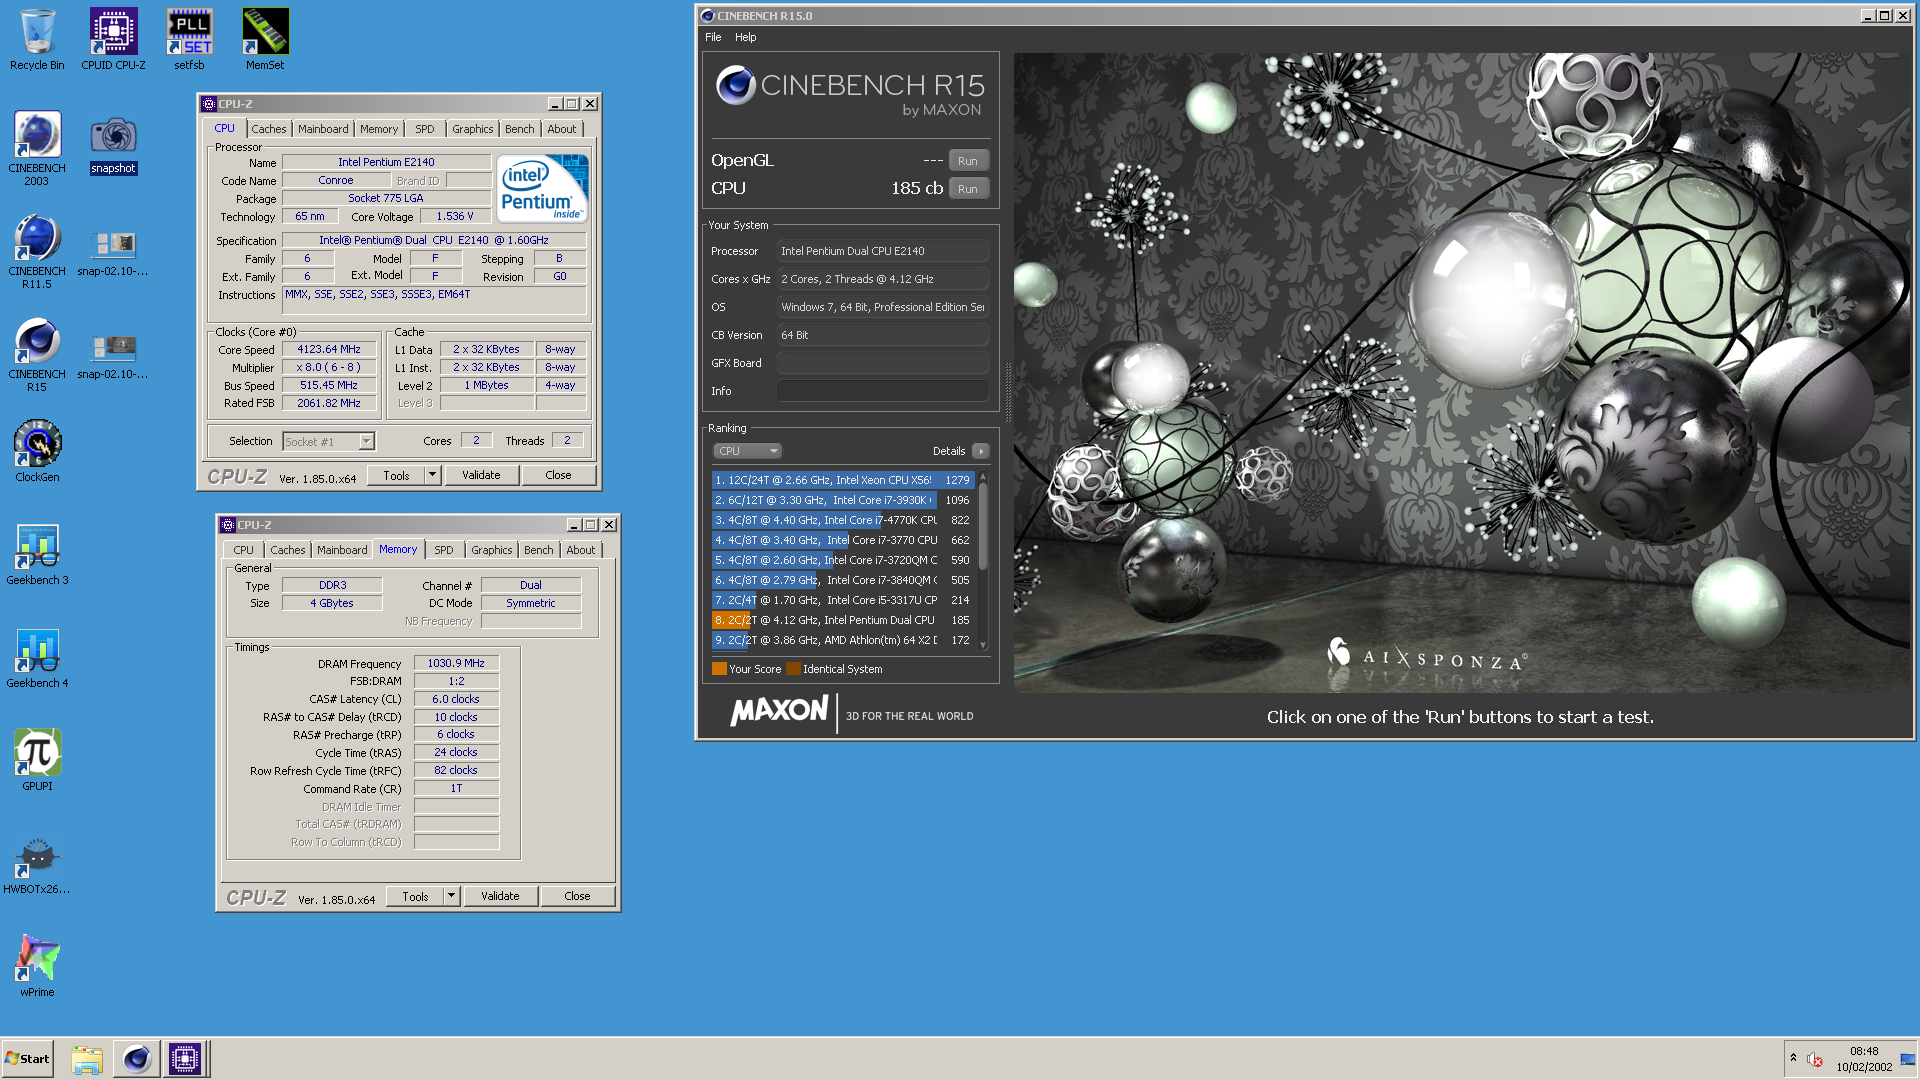Image resolution: width=1920 pixels, height=1080 pixels.
Task: Click the Show desktop icon in tray
Action: [1908, 1059]
